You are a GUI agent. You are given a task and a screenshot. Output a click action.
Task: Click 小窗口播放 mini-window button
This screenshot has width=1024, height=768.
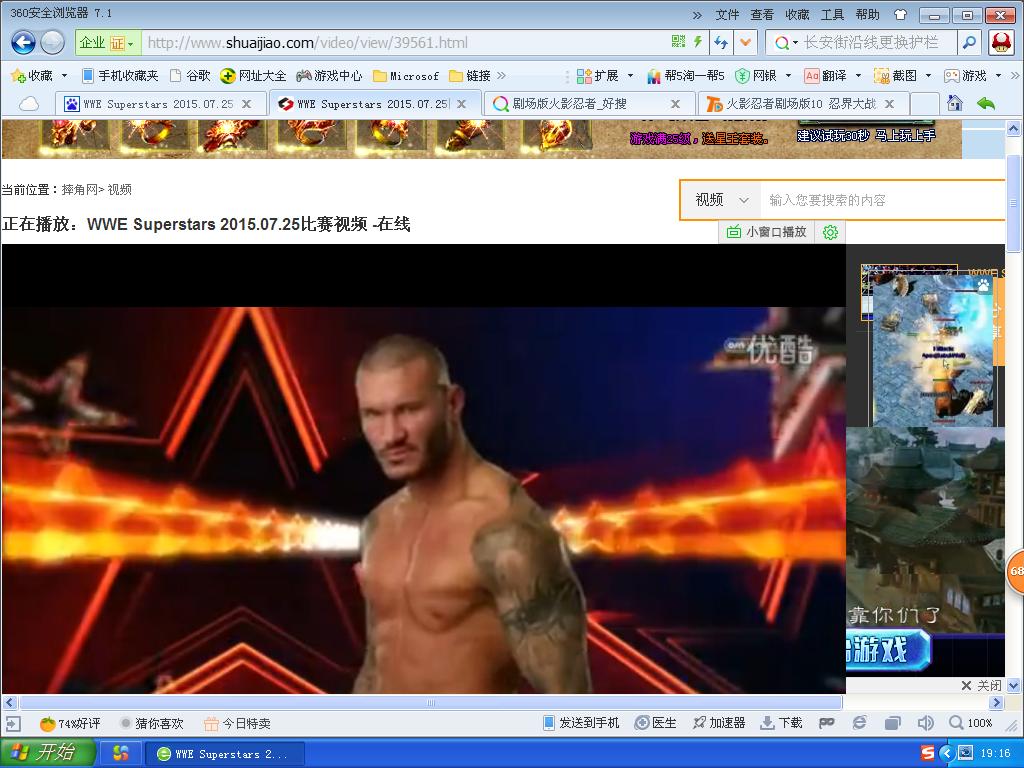point(767,232)
